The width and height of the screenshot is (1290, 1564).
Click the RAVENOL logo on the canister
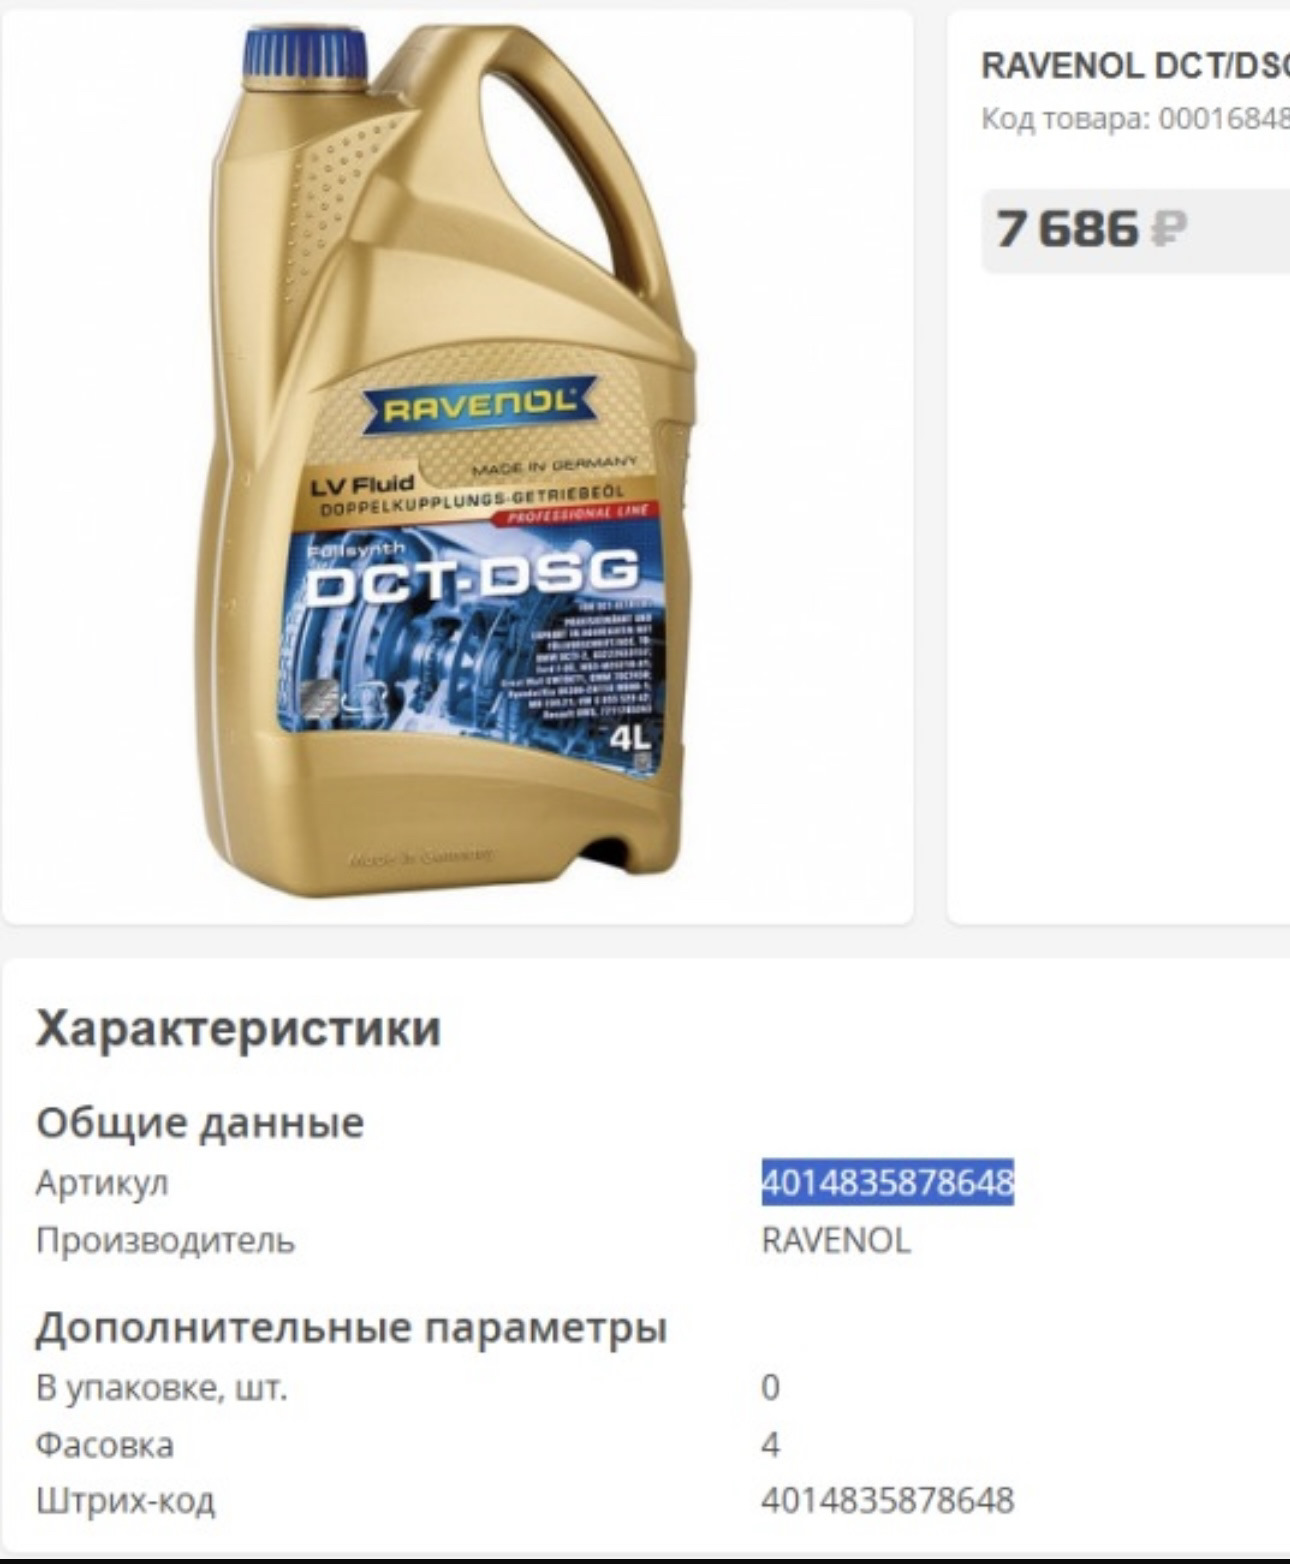(480, 404)
